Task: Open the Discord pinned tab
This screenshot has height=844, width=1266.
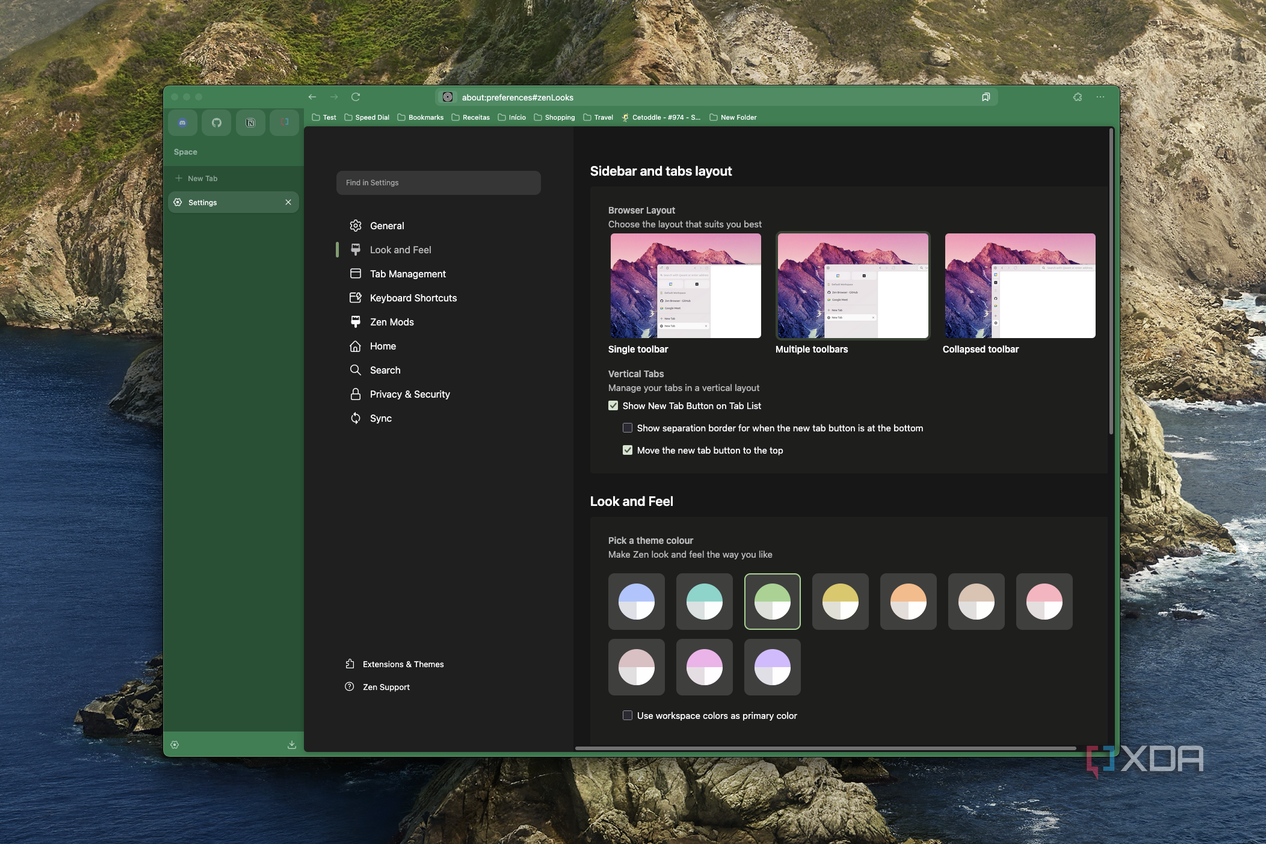Action: [182, 123]
